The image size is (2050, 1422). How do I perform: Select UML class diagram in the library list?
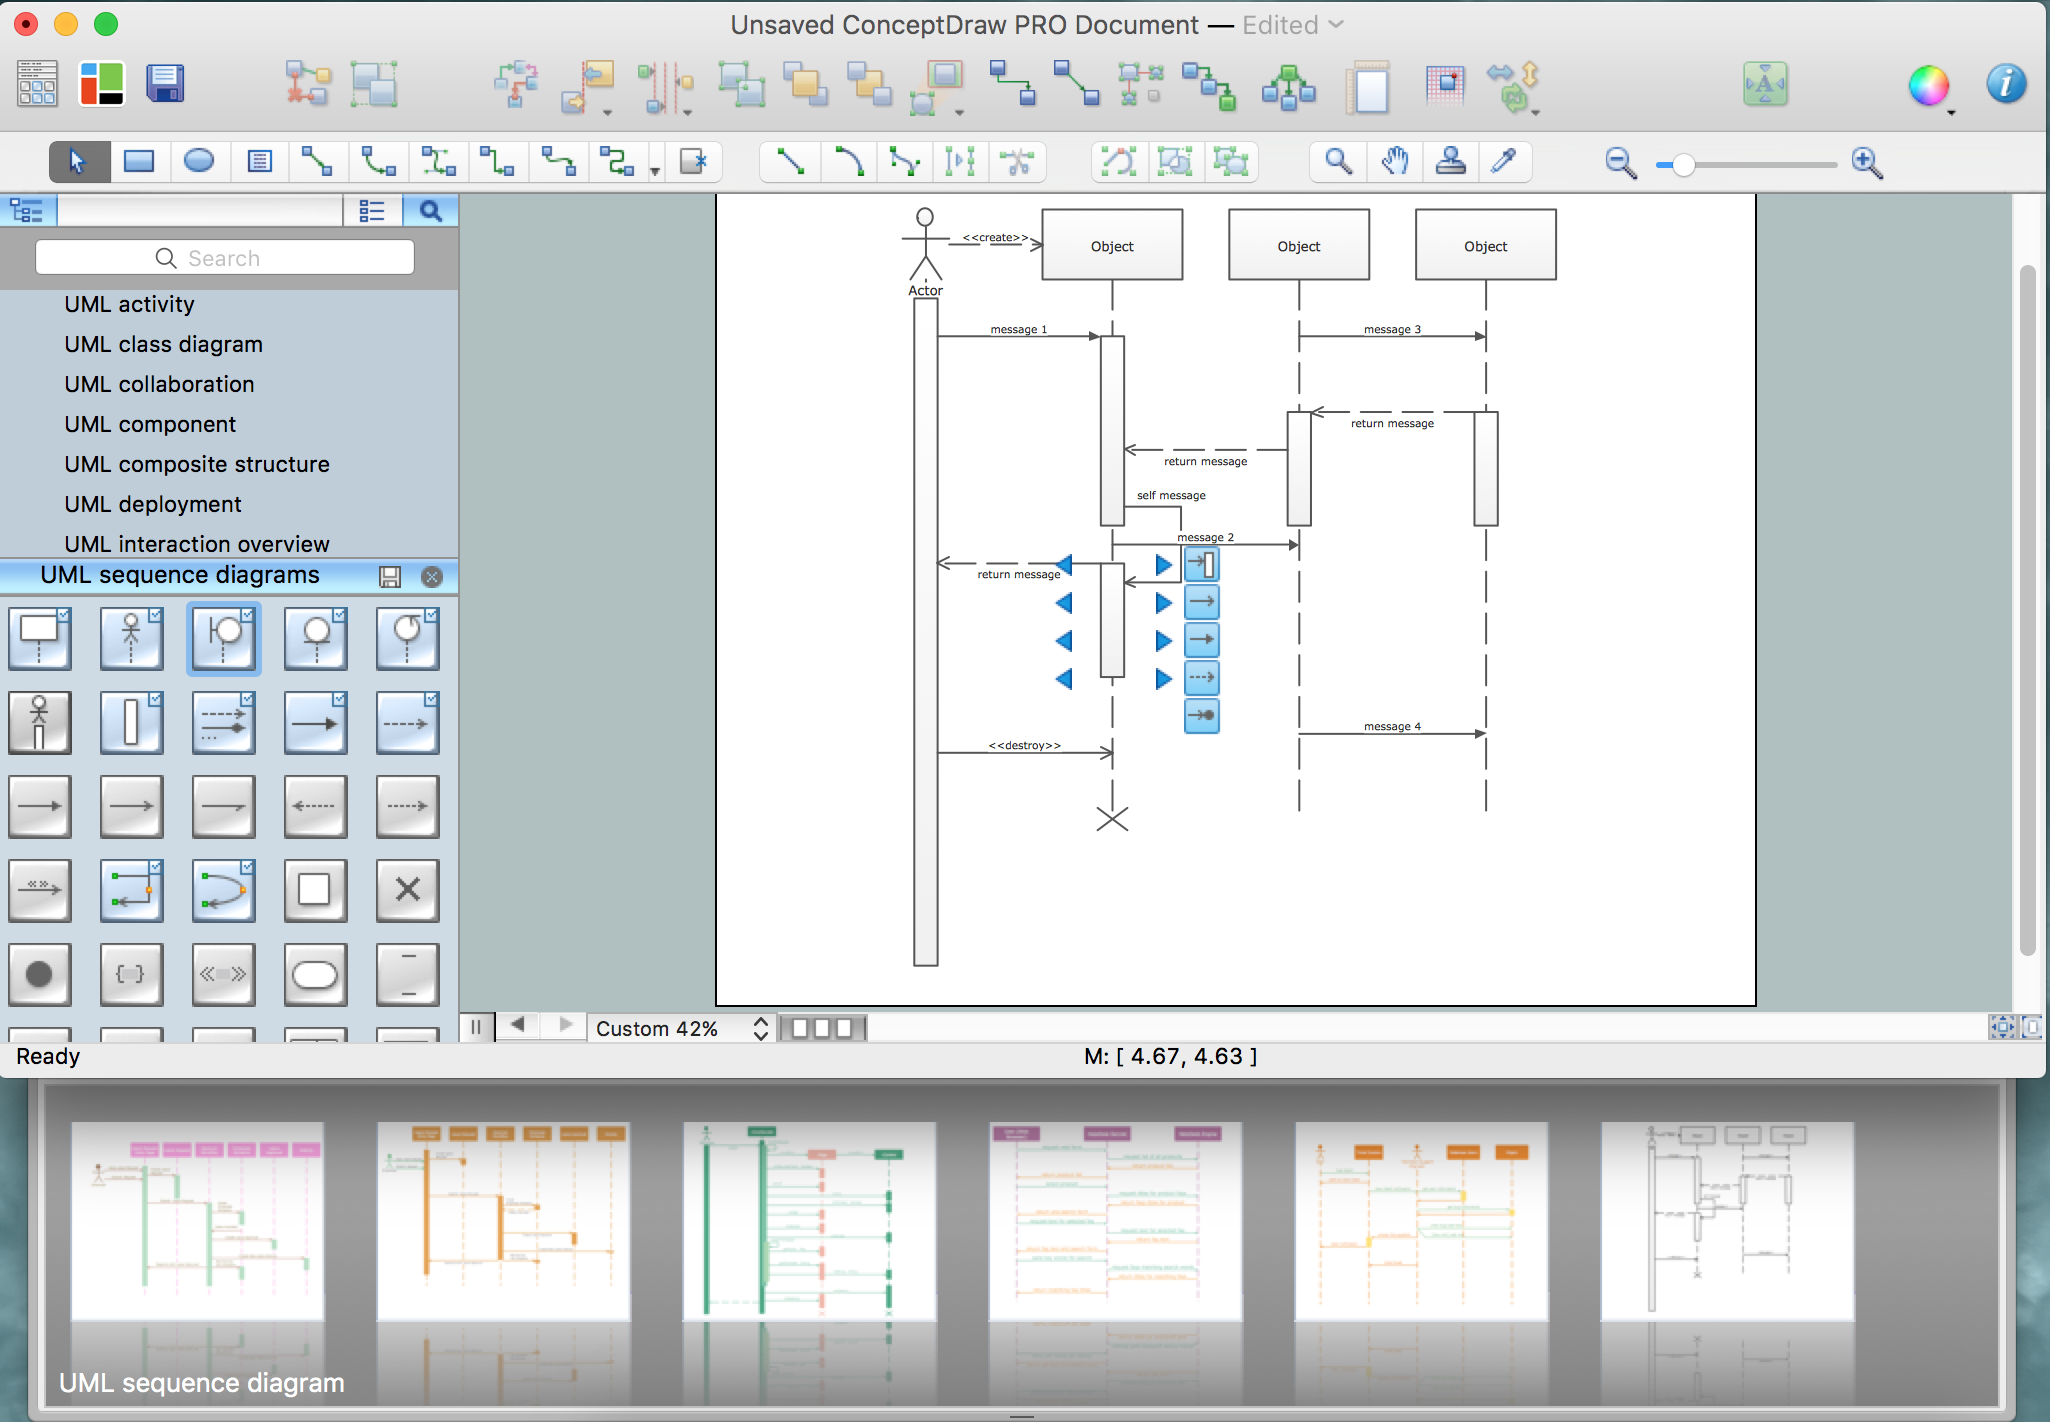pos(163,344)
